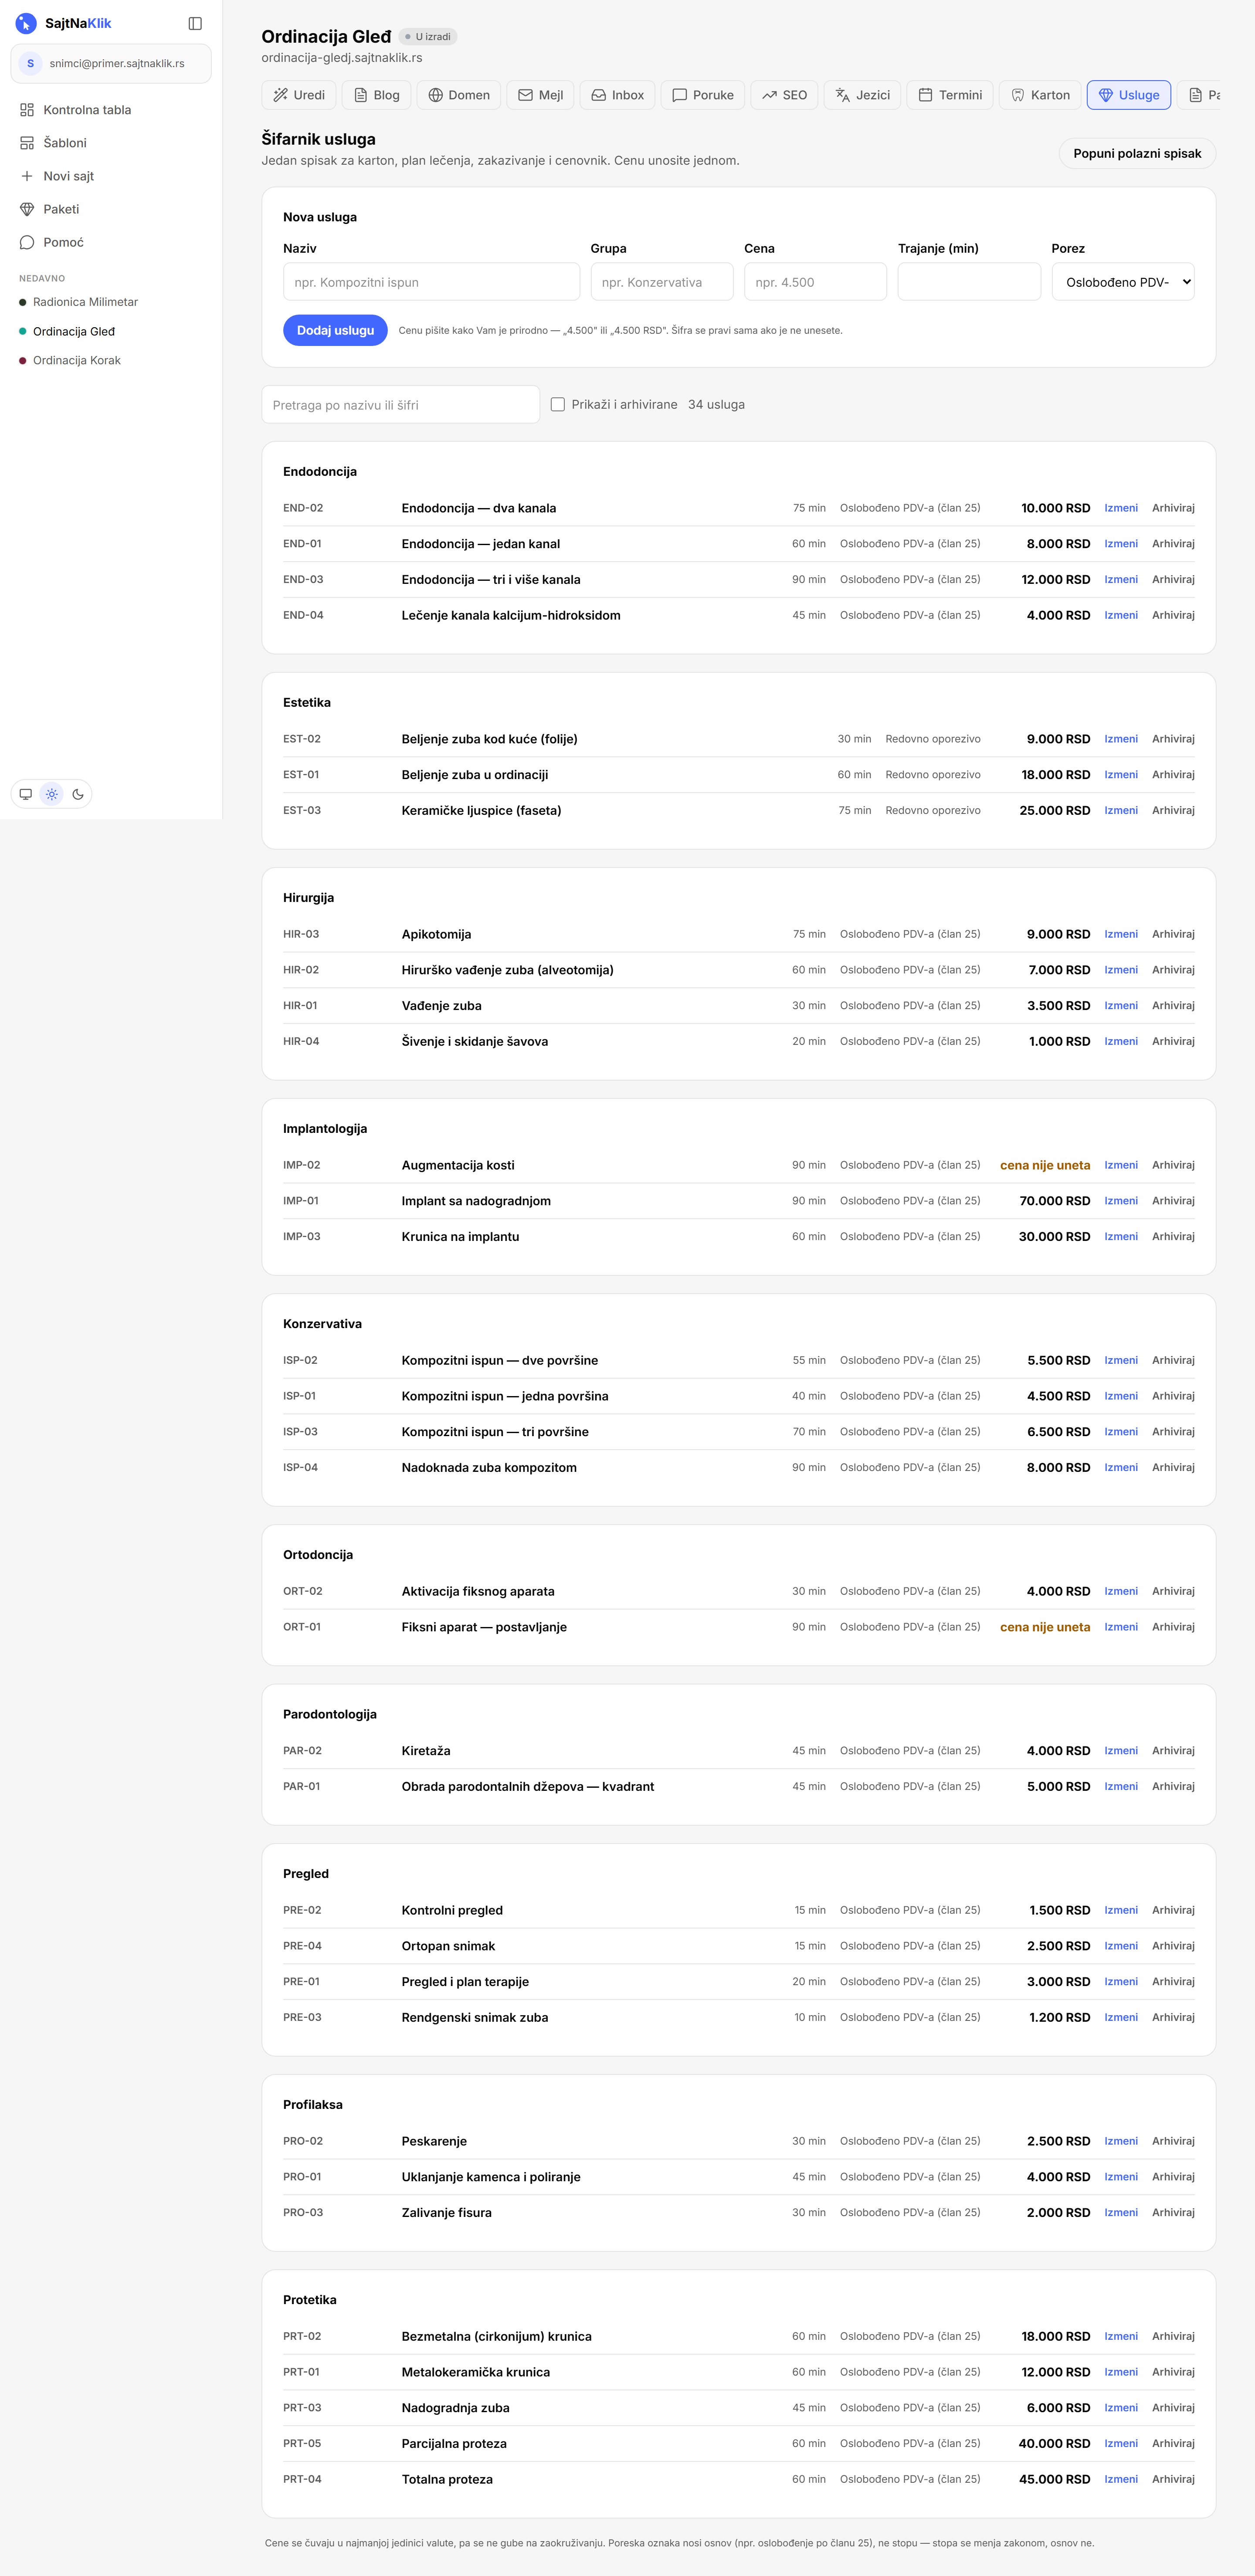Image resolution: width=1255 pixels, height=2576 pixels.
Task: Select light theme sun icon
Action: (x=52, y=794)
